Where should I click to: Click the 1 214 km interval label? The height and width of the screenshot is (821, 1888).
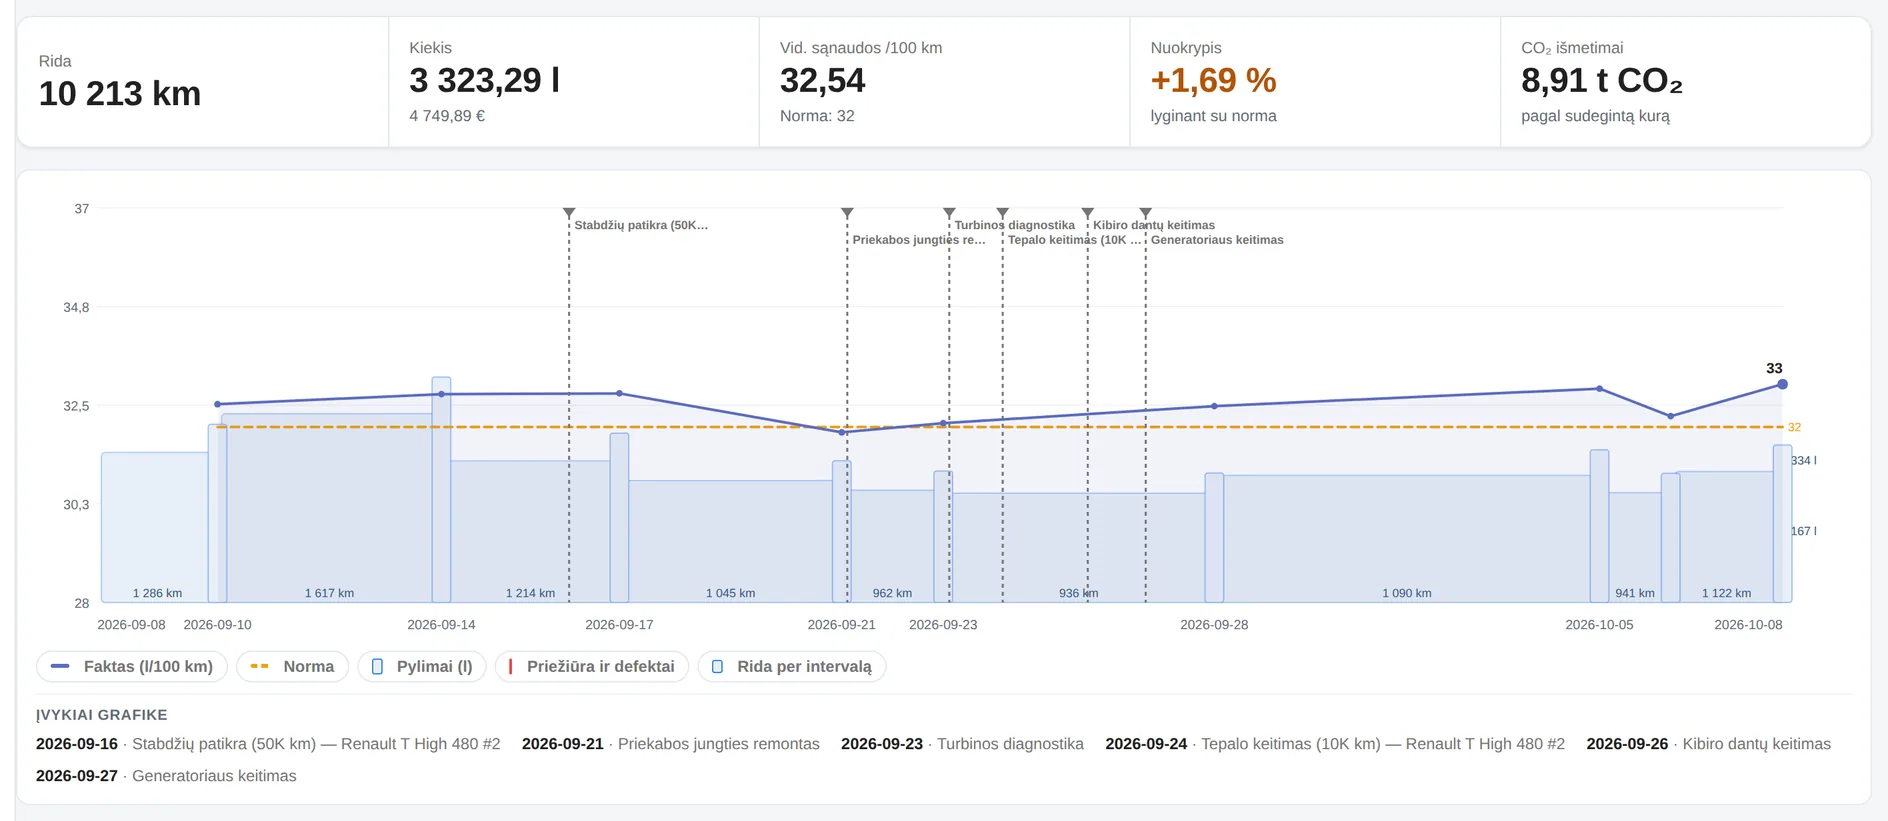tap(530, 593)
